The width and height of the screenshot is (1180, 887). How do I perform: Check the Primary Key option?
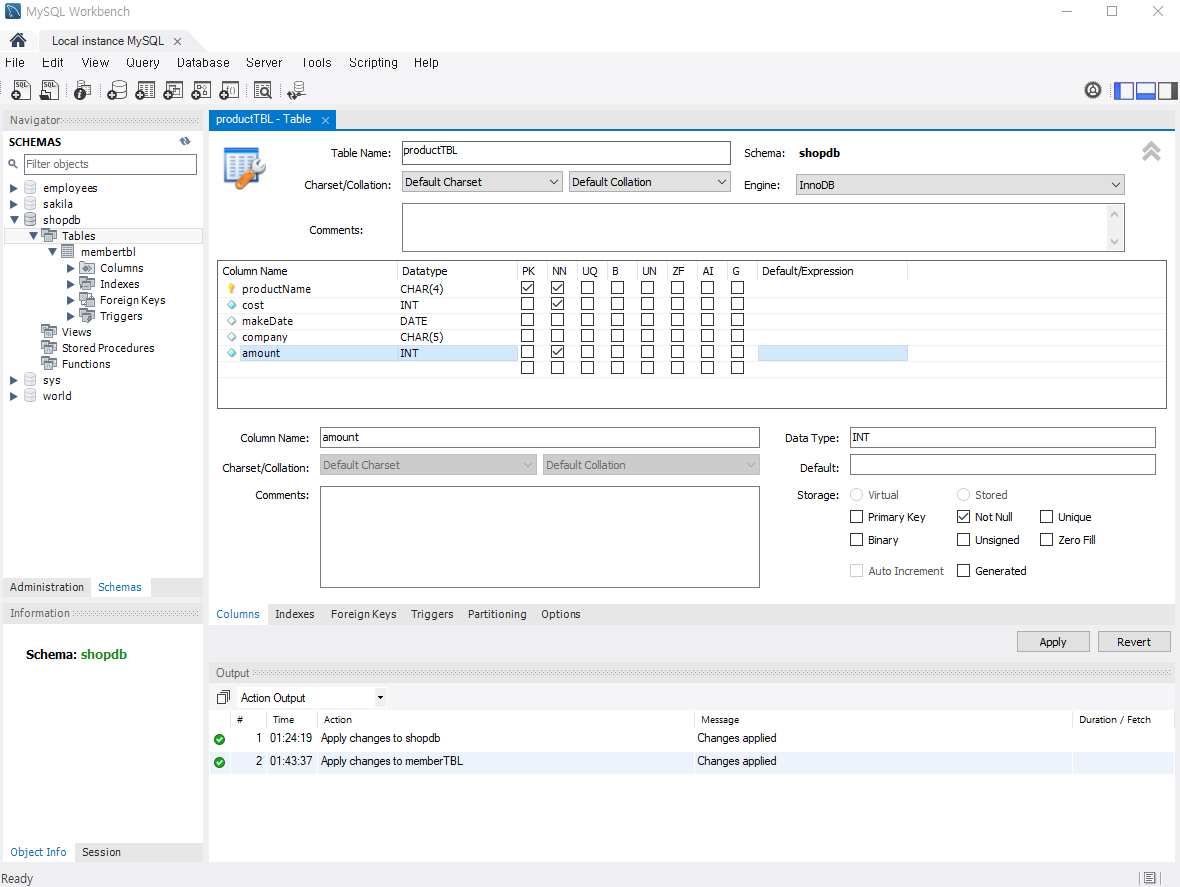(856, 517)
